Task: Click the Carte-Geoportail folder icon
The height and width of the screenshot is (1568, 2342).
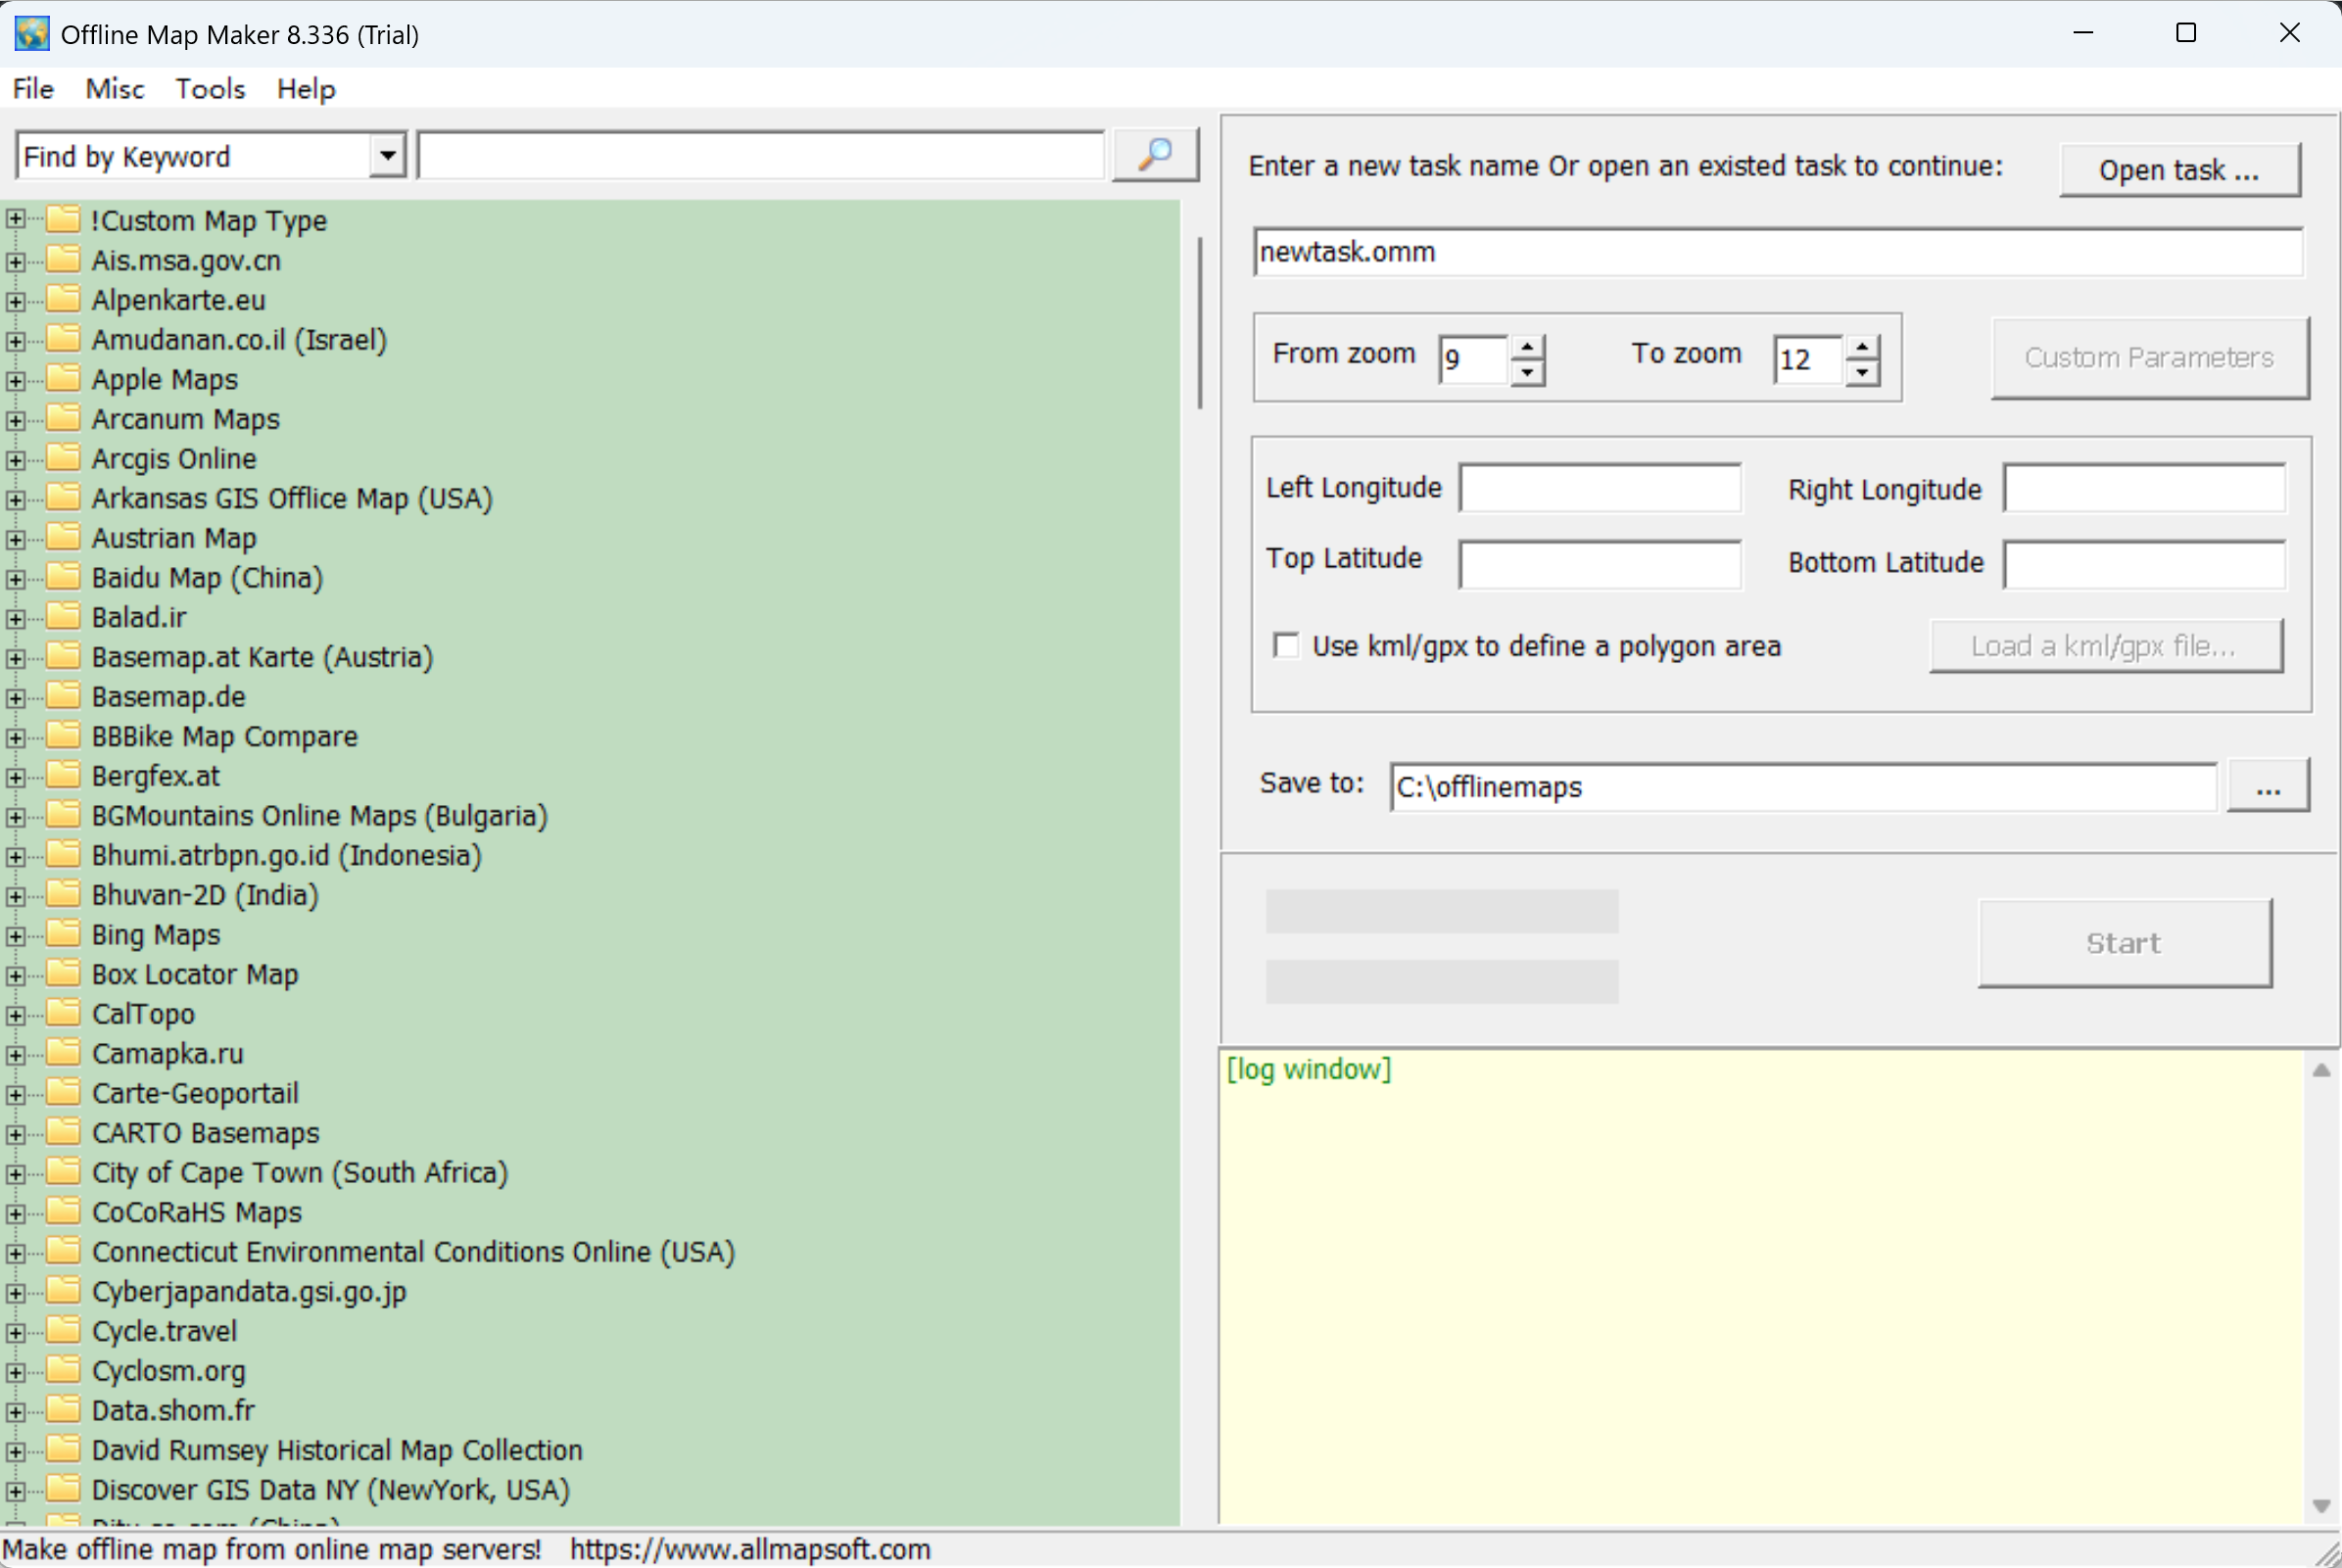Action: point(63,1092)
